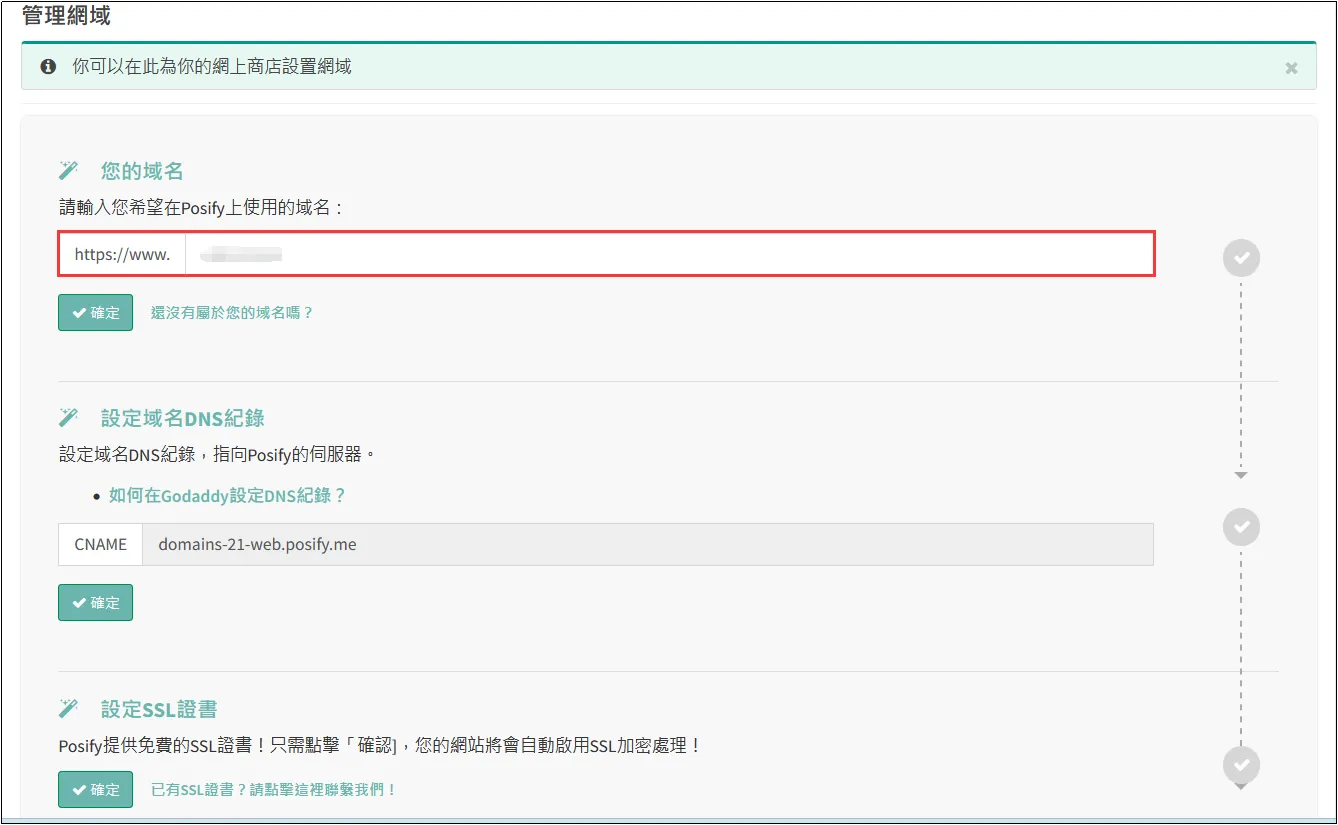This screenshot has width=1338, height=825.
Task: Click the https://www. prefix label
Action: 122,255
